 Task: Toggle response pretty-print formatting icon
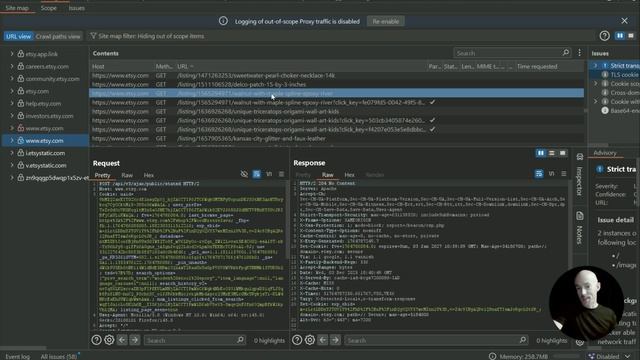(x=539, y=174)
